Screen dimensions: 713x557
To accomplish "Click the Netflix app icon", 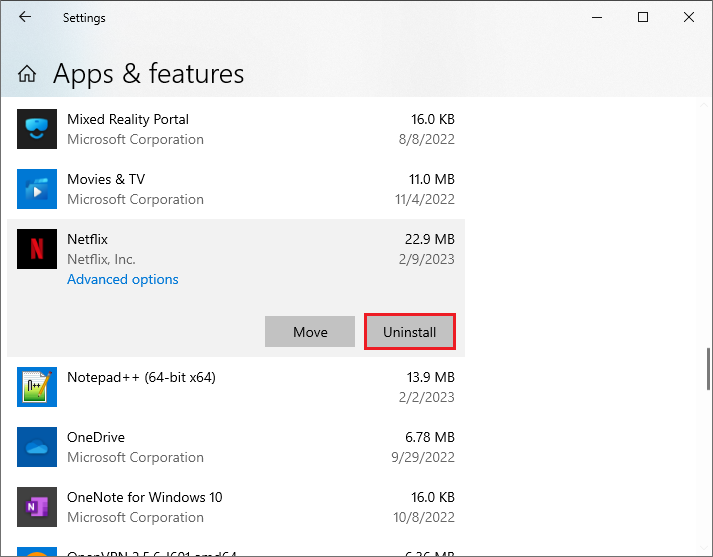I will pyautogui.click(x=37, y=249).
